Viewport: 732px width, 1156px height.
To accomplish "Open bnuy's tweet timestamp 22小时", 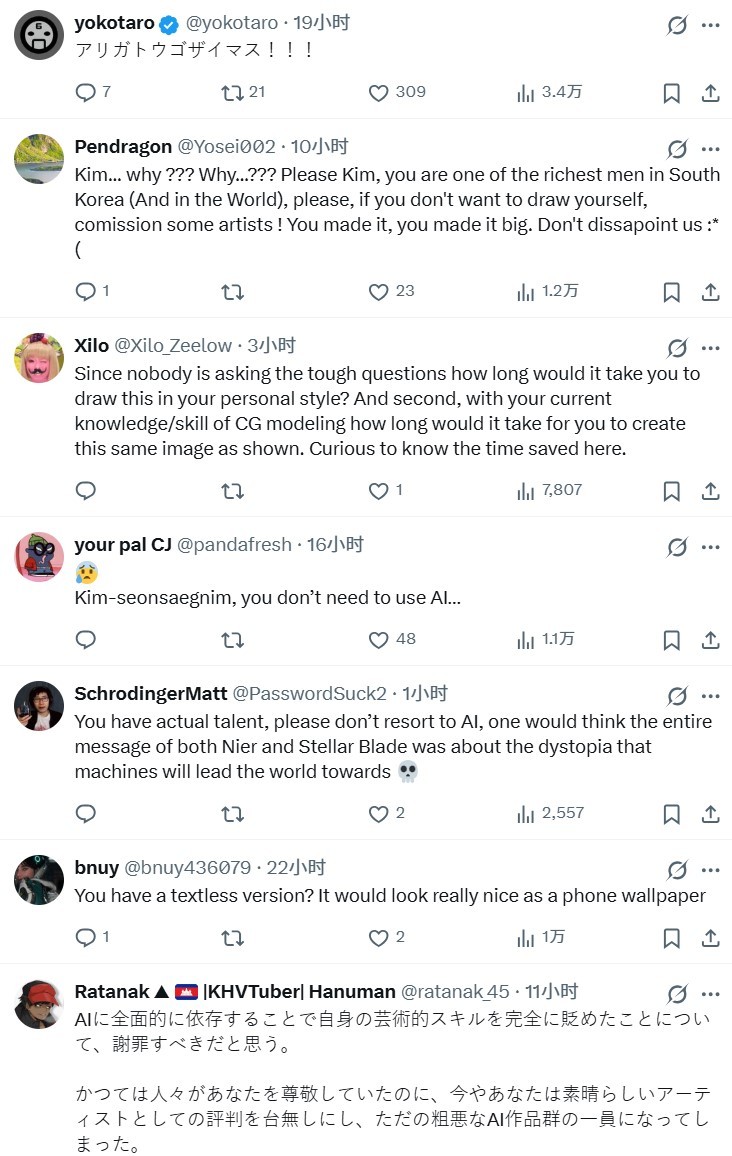I will pyautogui.click(x=298, y=867).
